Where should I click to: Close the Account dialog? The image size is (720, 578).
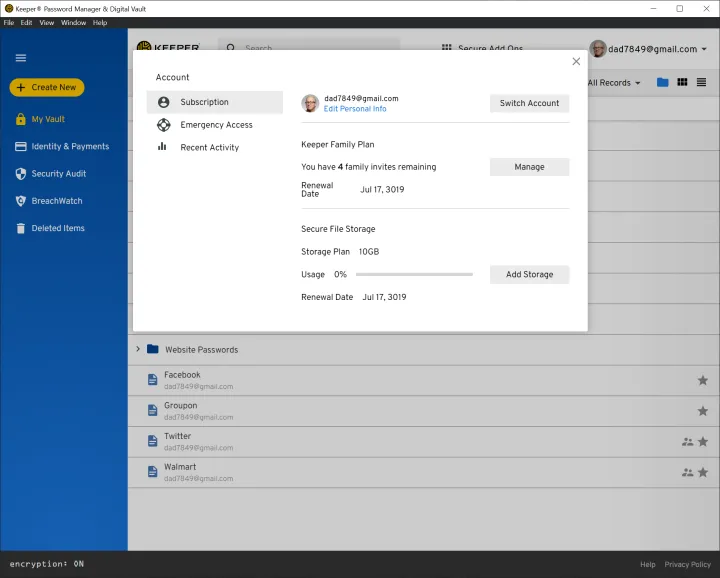[x=576, y=62]
